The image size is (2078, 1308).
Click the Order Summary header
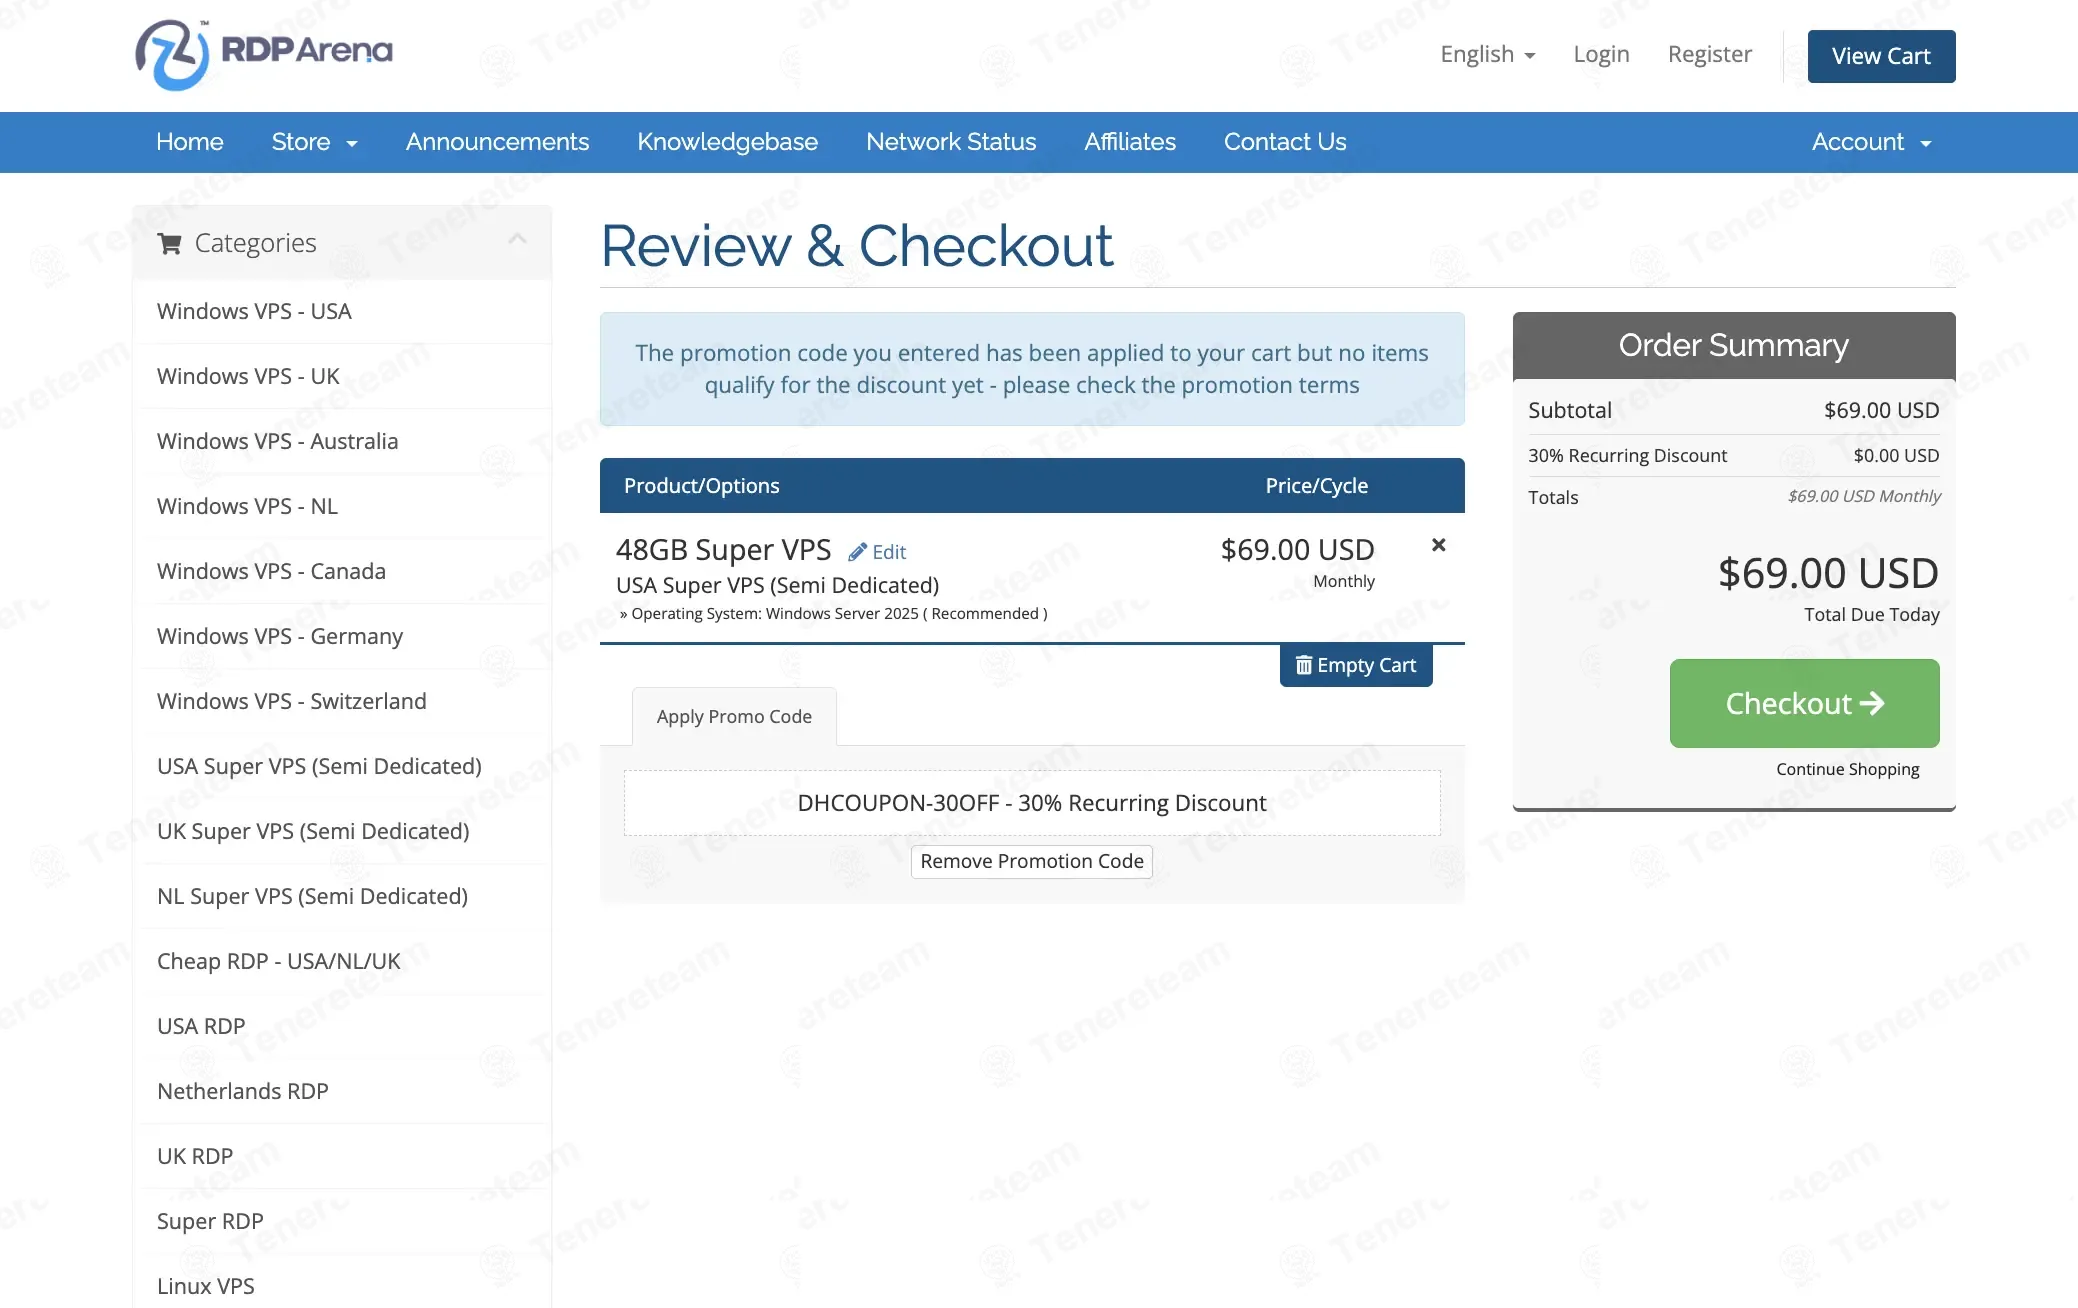coord(1734,345)
